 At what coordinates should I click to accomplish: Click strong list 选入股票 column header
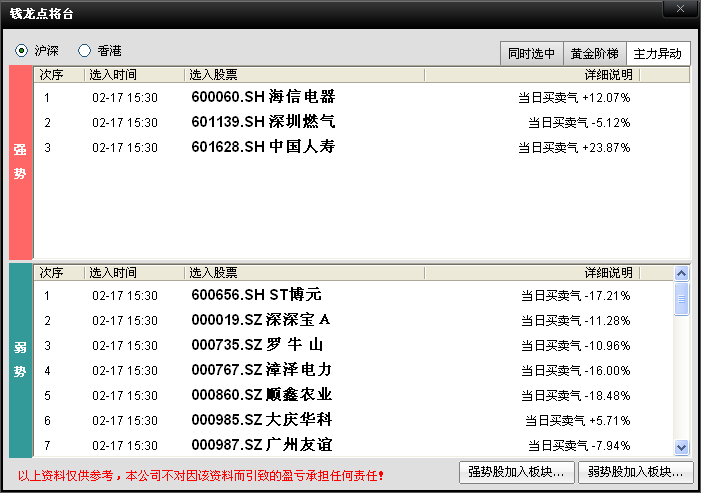(304, 75)
